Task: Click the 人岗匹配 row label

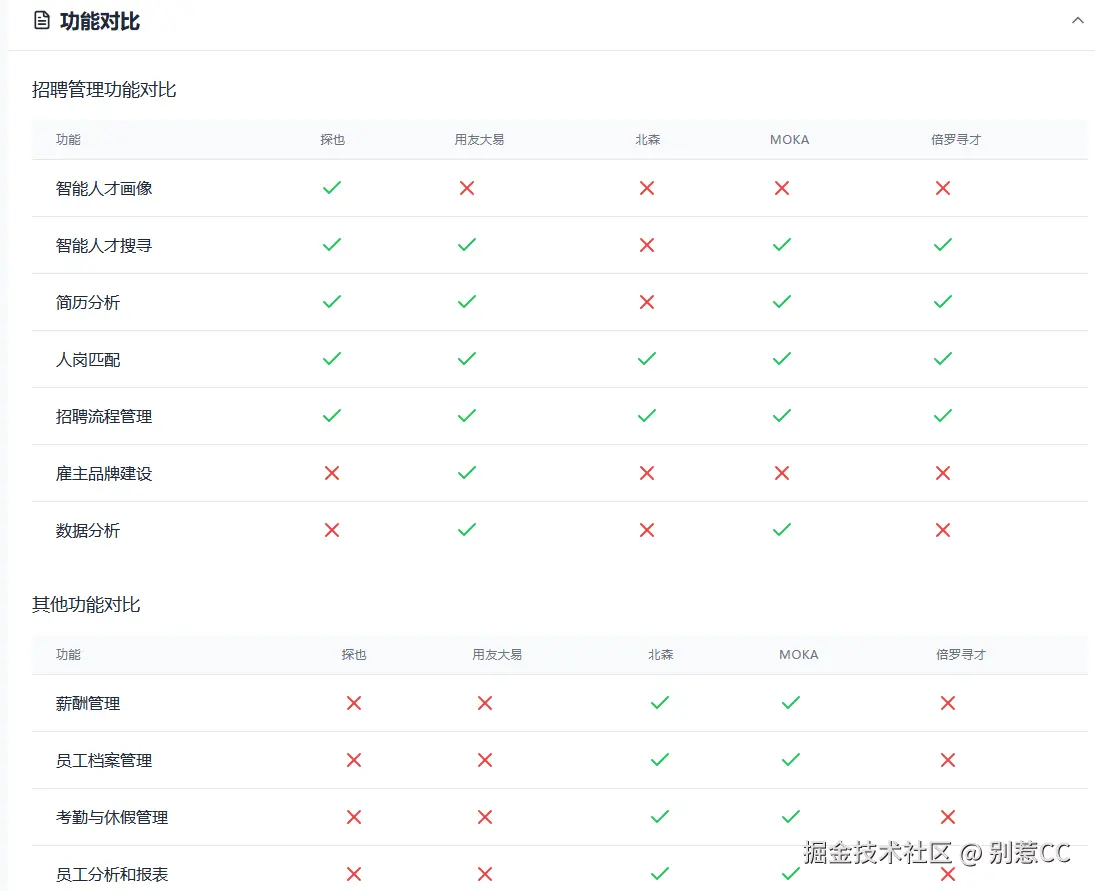Action: point(88,360)
